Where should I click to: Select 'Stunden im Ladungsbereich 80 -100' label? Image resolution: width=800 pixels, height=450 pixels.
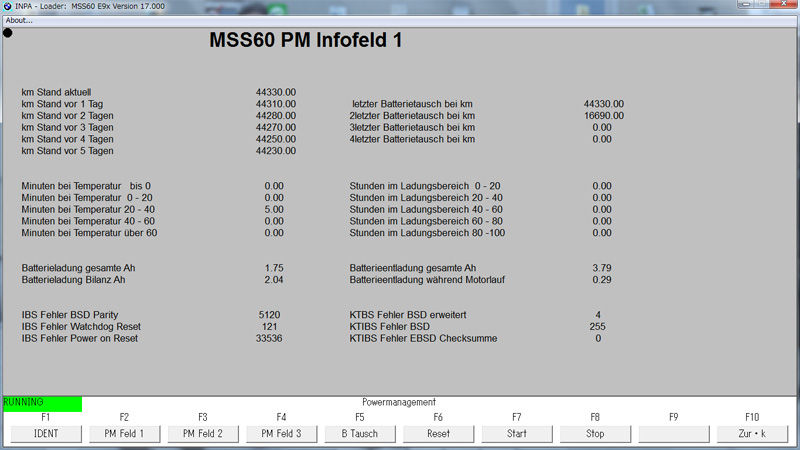(x=427, y=233)
